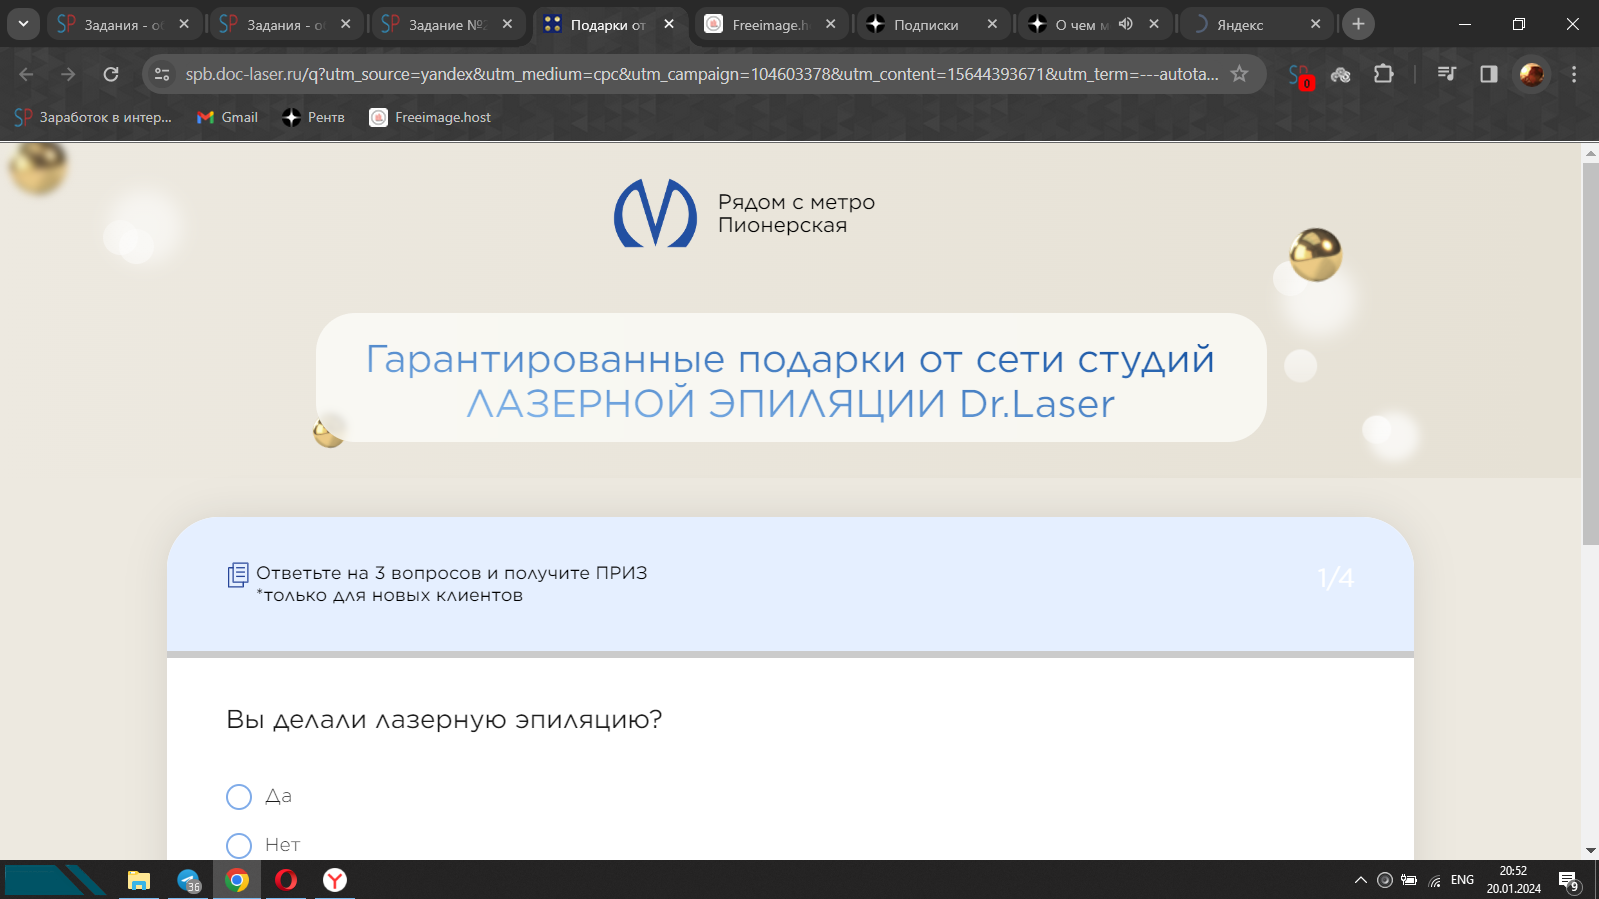Reload the current page
1599x899 pixels.
click(111, 74)
